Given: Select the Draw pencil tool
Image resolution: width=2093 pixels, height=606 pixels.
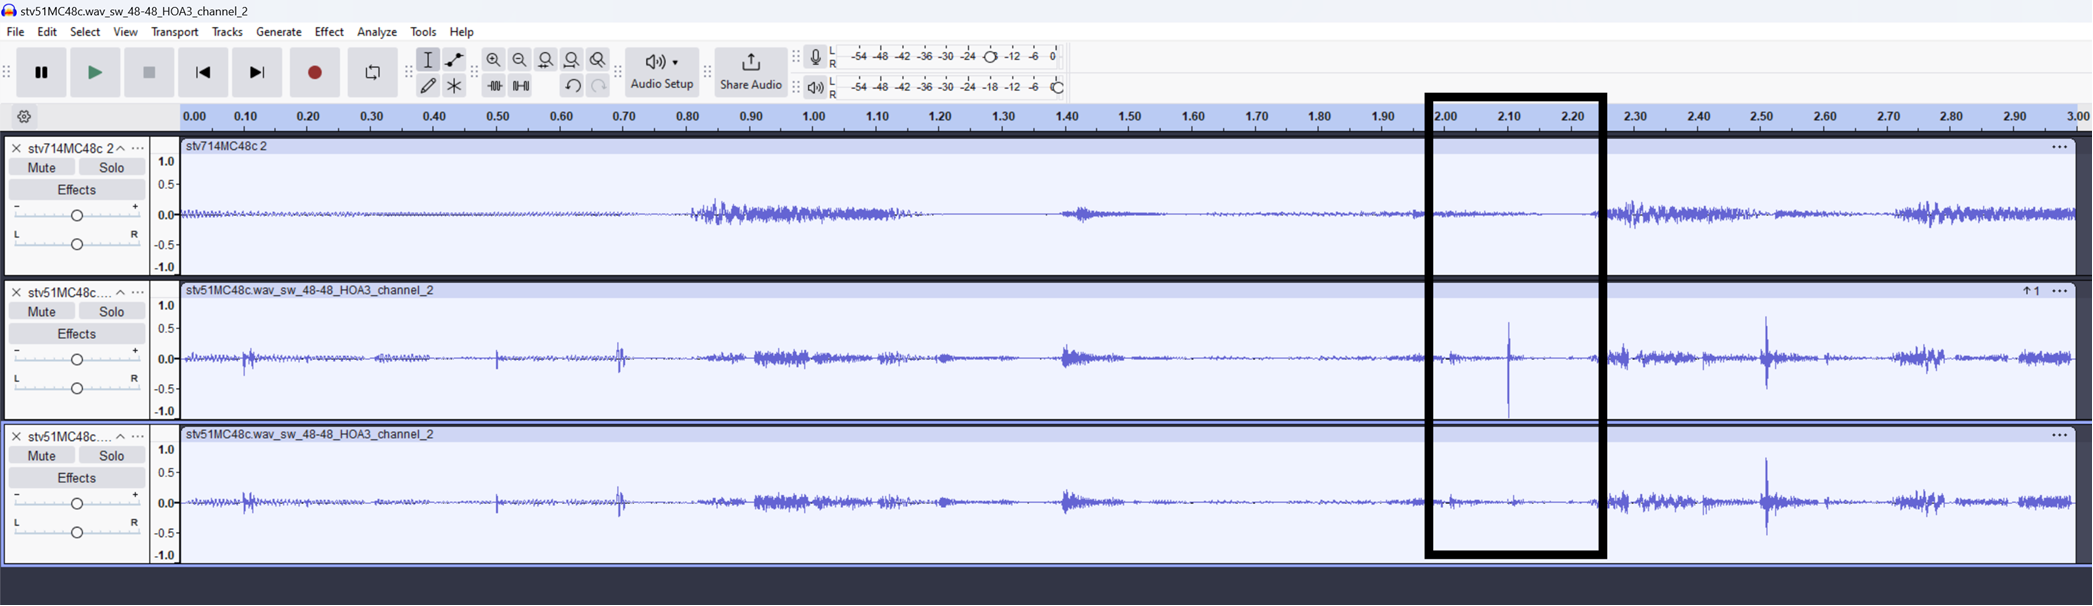Looking at the screenshot, I should tap(428, 86).
